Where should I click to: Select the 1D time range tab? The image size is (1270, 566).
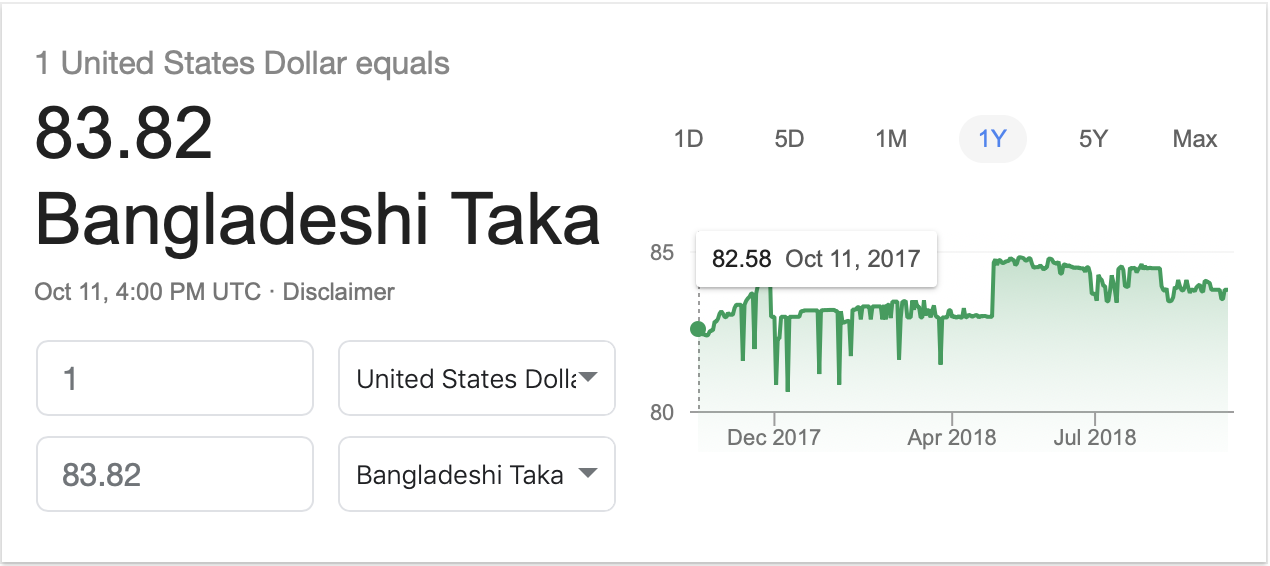pos(688,139)
